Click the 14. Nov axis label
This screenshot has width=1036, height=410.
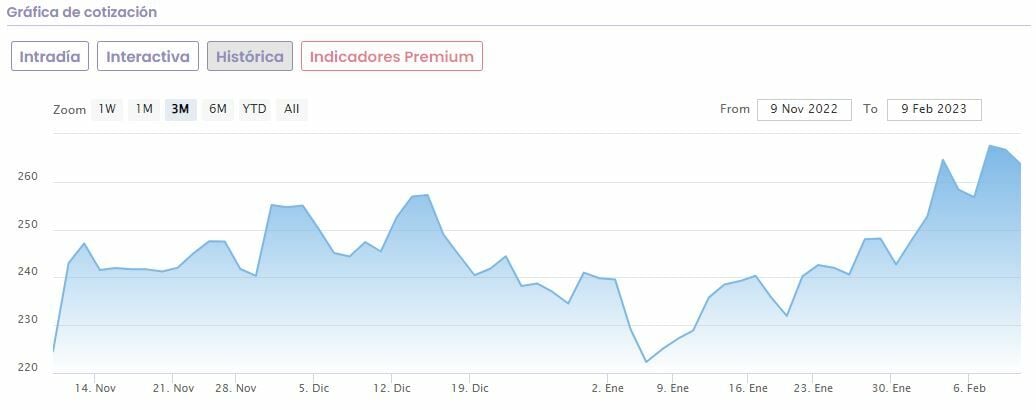click(96, 388)
